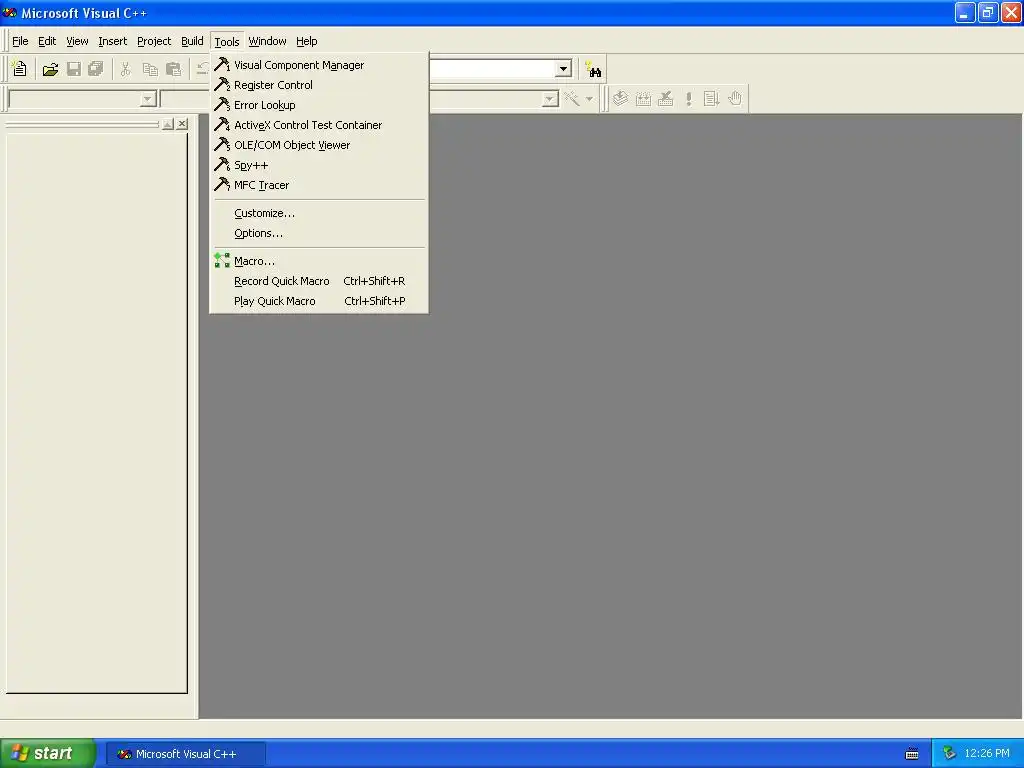Select Error Lookup tool entry
The image size is (1024, 768).
[x=319, y=105]
